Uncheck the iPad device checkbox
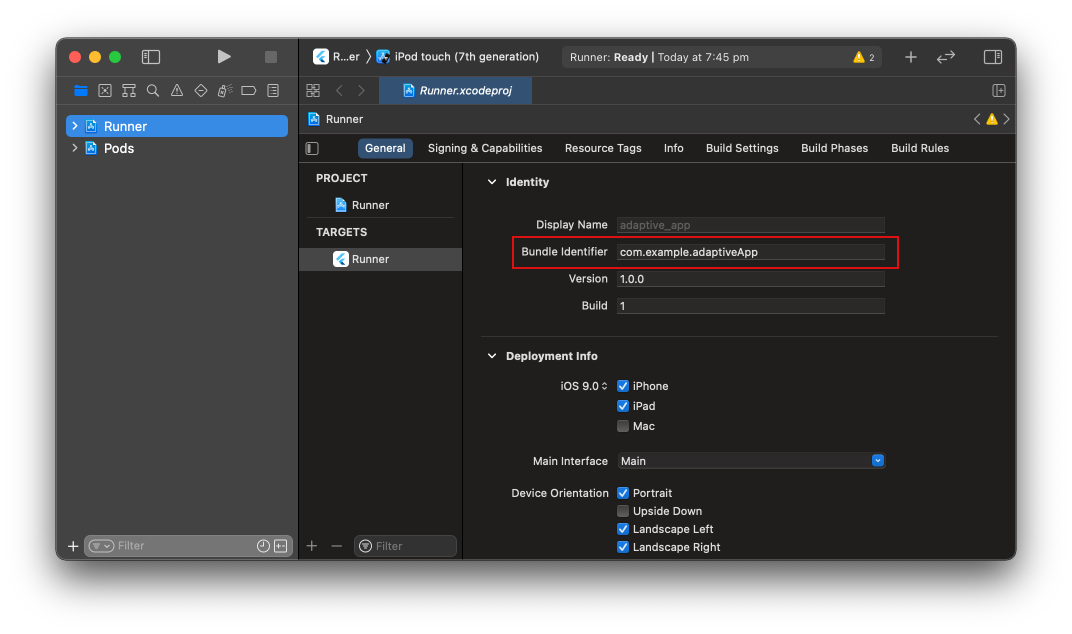 tap(623, 406)
